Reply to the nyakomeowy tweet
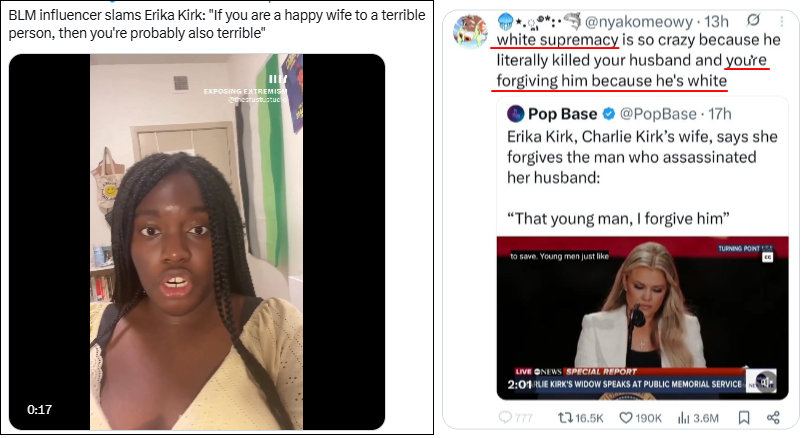The height and width of the screenshot is (438, 803). pos(505,418)
